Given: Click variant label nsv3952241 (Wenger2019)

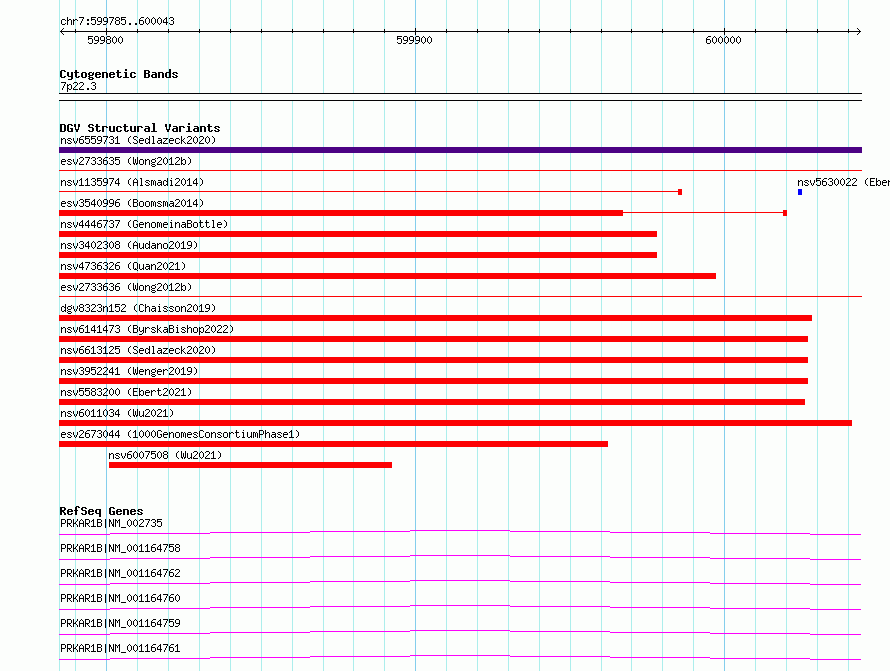Looking at the screenshot, I should point(129,371).
